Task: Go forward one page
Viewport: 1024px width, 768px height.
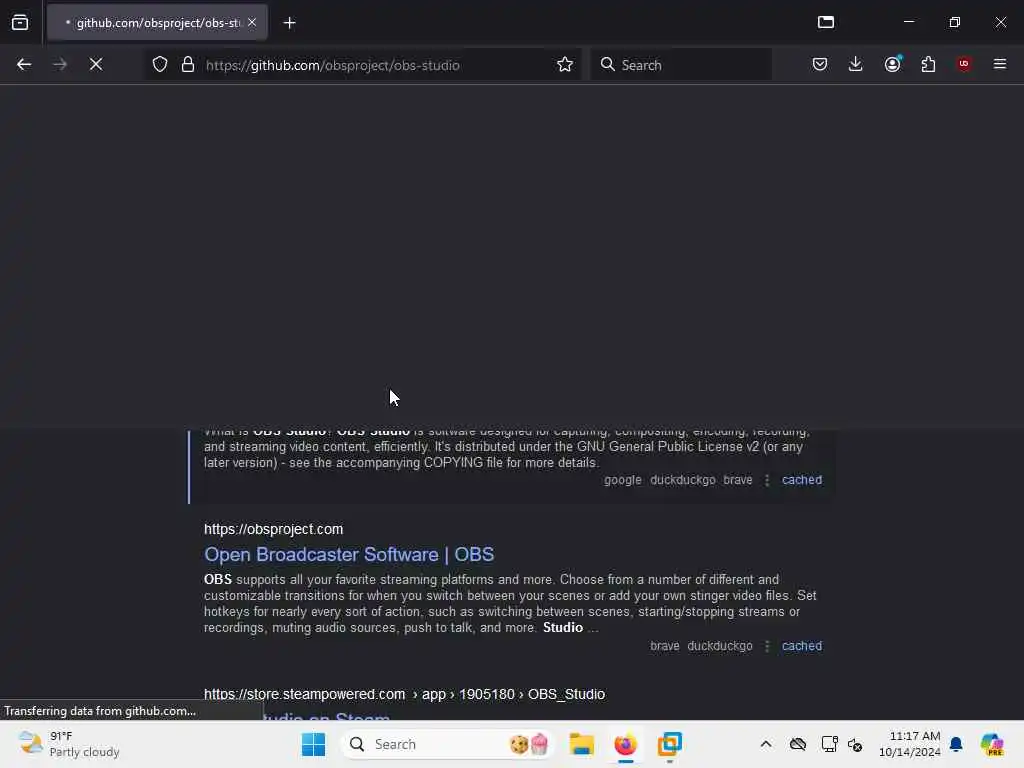Action: [x=59, y=64]
